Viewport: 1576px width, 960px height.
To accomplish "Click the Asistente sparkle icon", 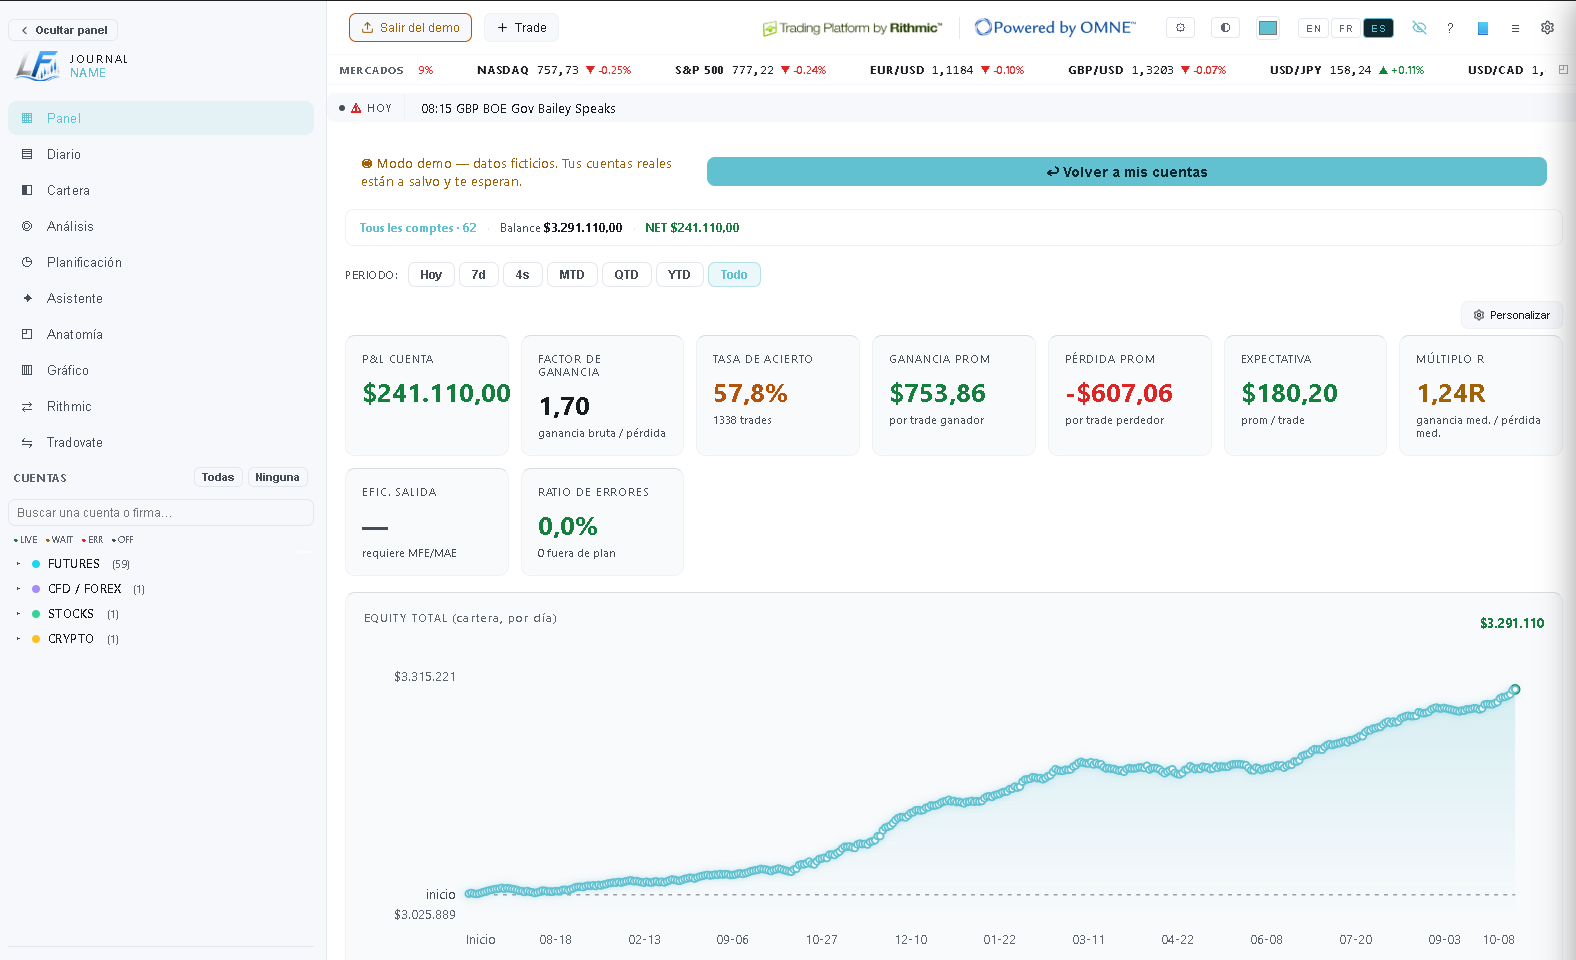I will (27, 298).
